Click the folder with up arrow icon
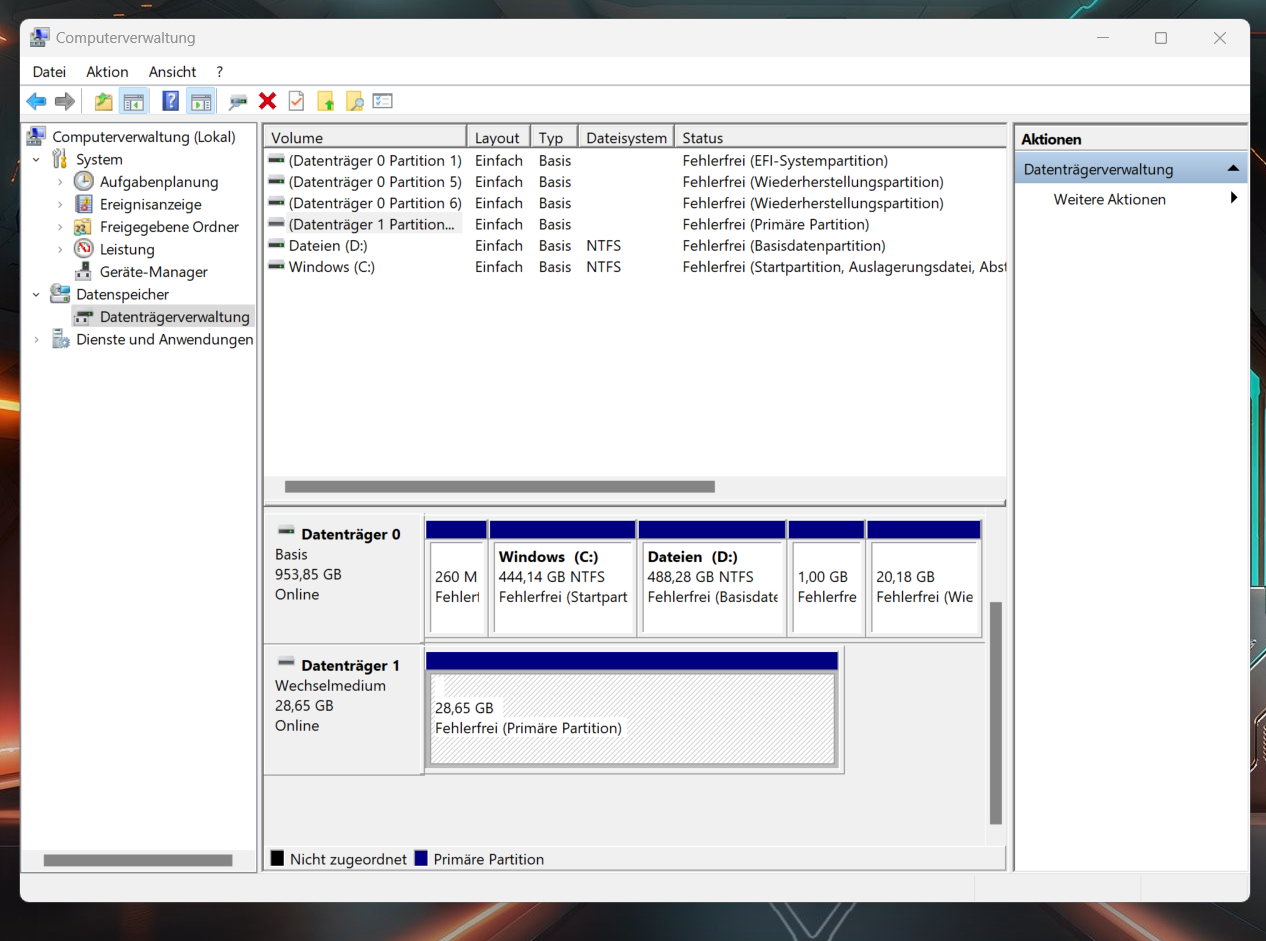 point(324,100)
